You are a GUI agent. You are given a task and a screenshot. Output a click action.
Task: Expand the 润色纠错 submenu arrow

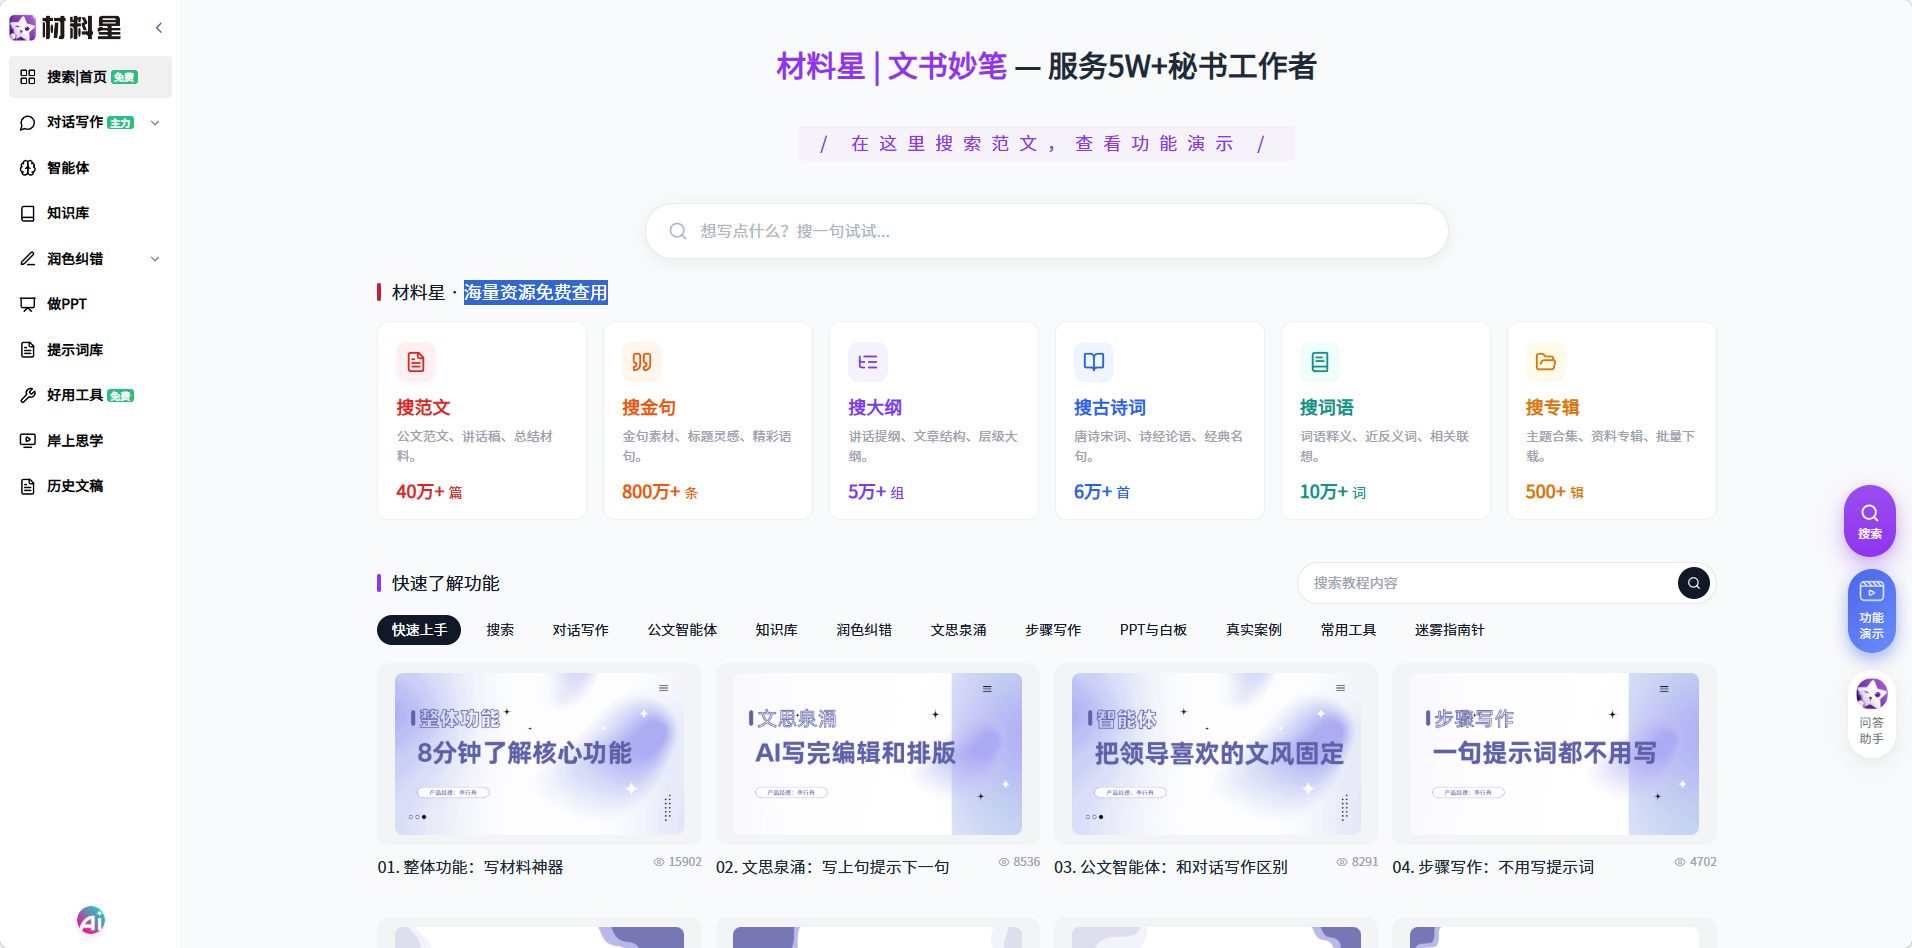(155, 259)
